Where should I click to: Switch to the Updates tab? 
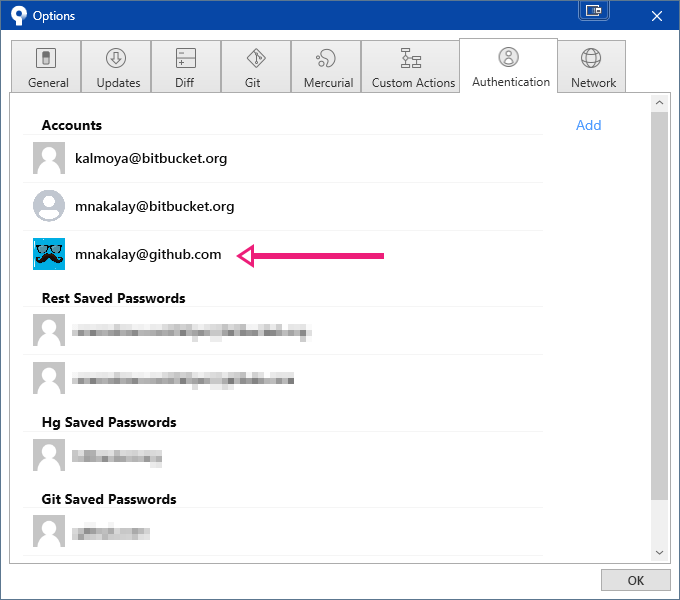116,66
